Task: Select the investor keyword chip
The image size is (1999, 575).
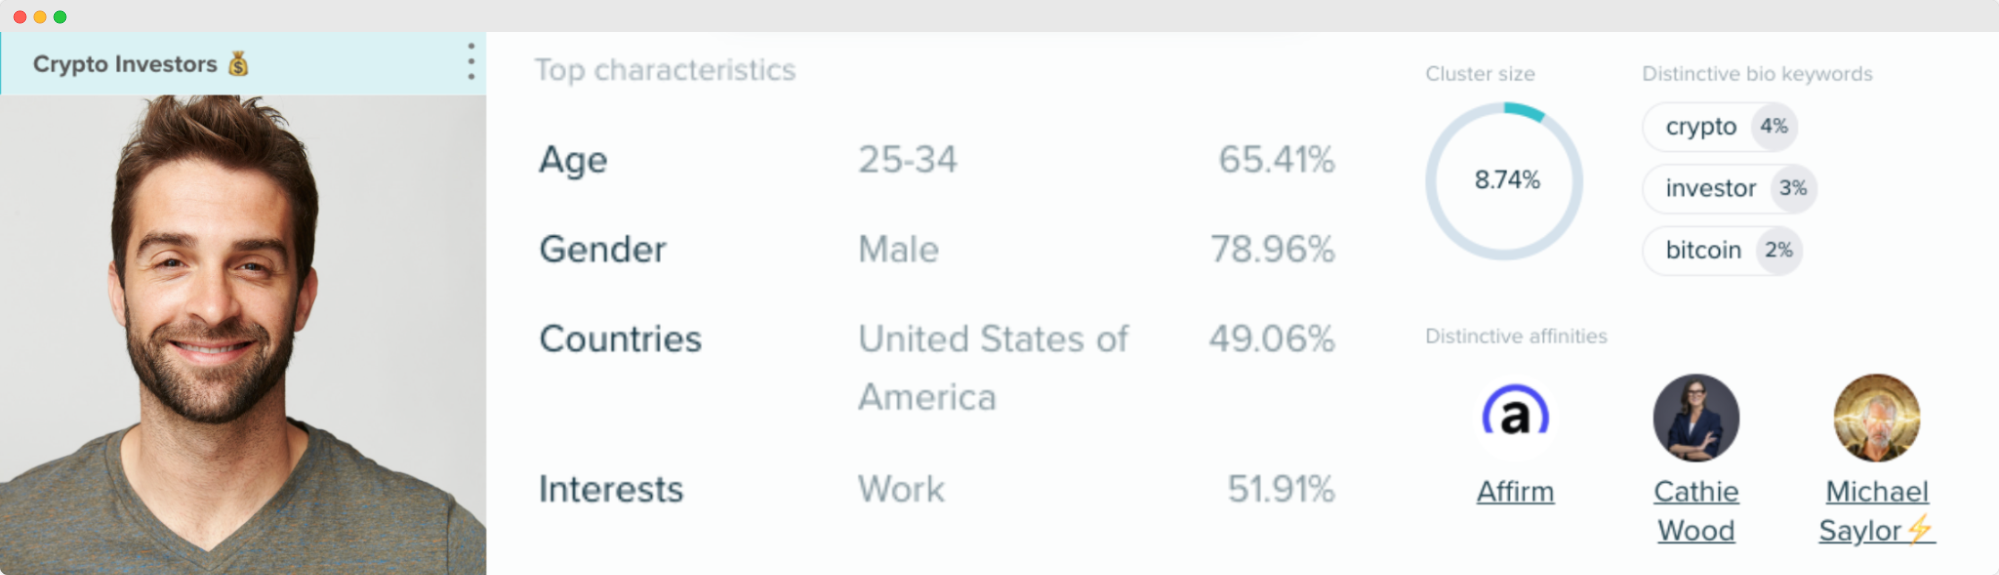Action: click(1730, 188)
